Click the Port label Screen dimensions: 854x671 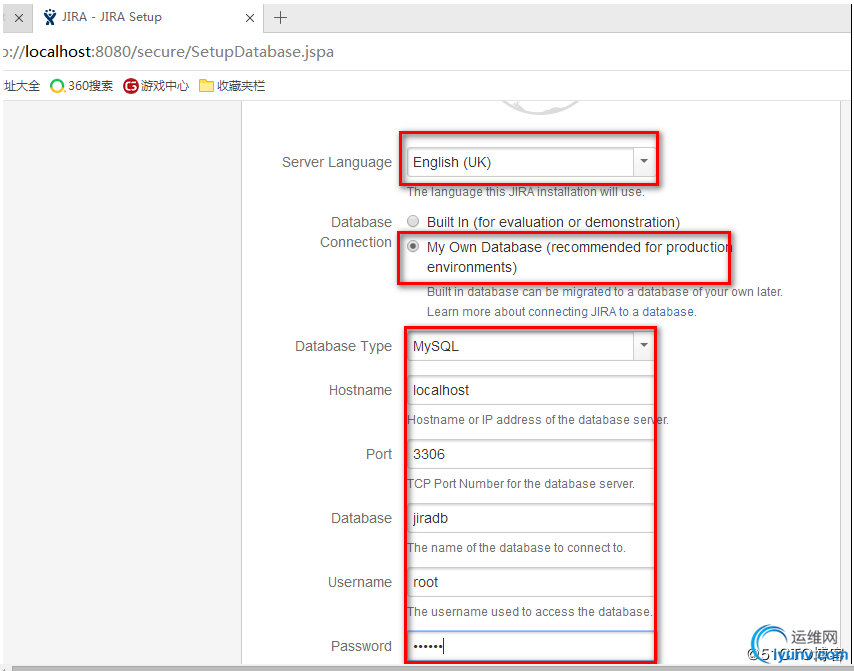379,454
